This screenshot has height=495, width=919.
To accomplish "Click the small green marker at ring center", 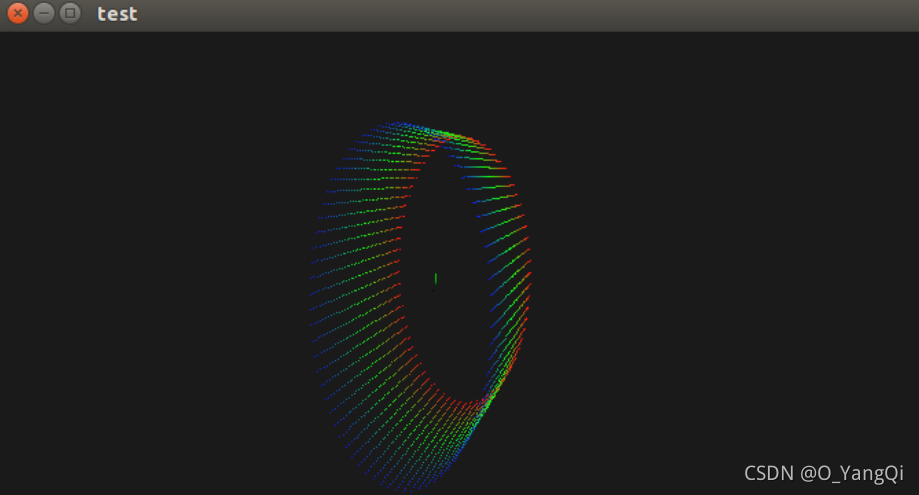I will click(x=435, y=279).
